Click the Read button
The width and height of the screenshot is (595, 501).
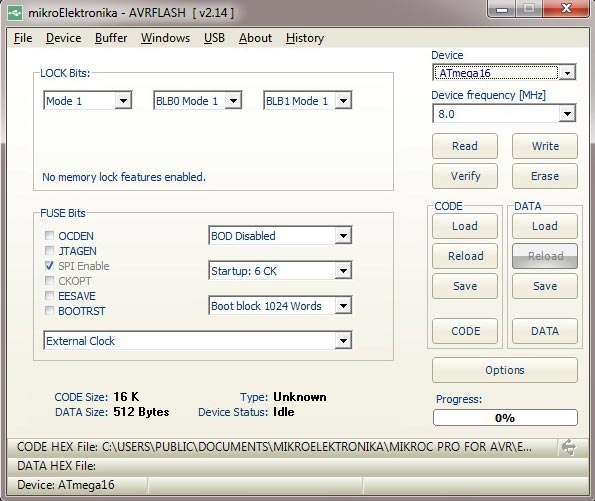coord(465,146)
